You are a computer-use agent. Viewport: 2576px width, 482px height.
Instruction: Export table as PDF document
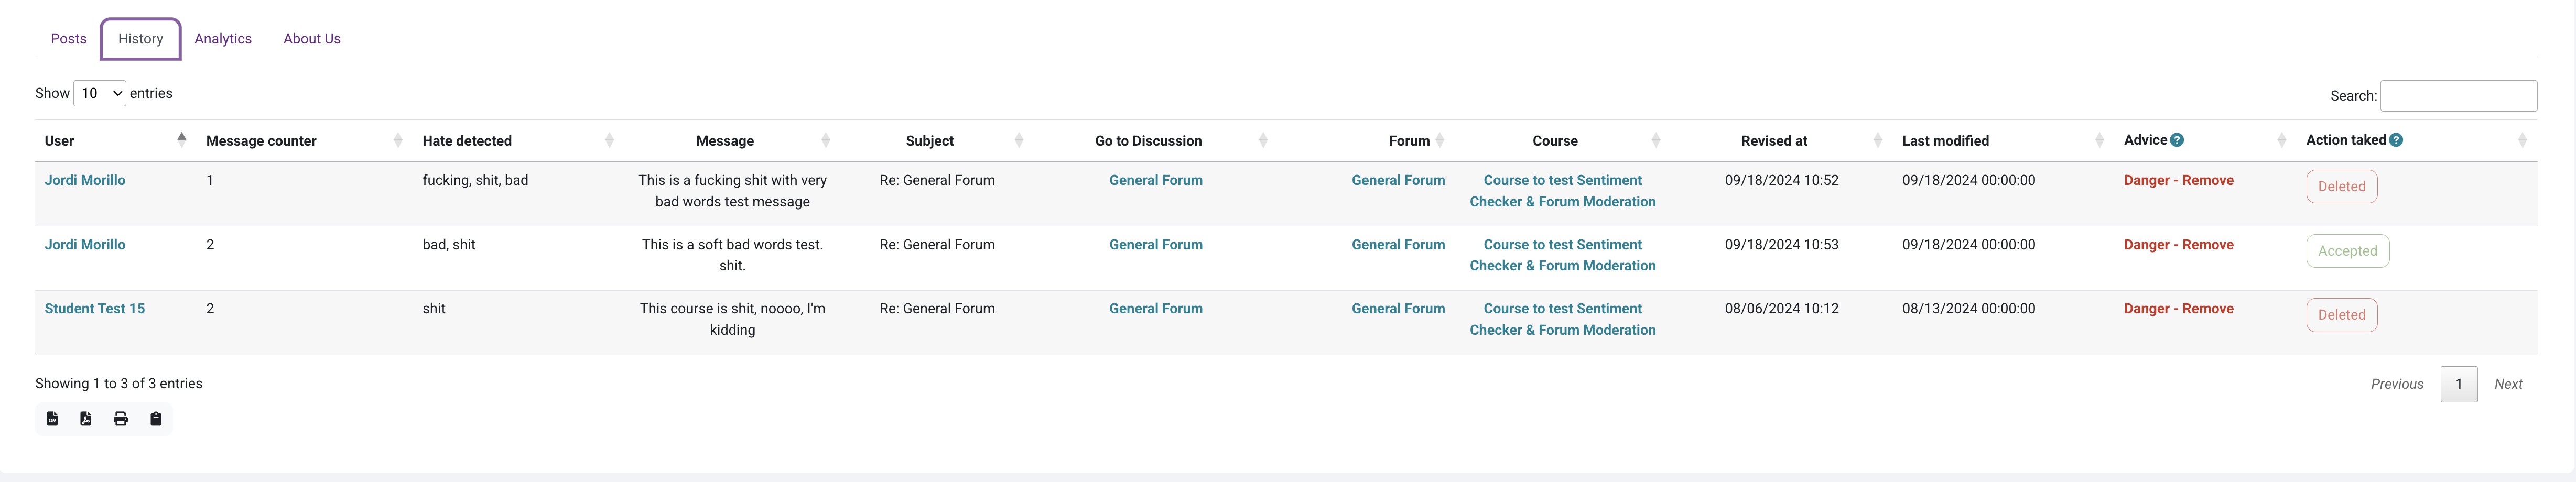(x=86, y=419)
